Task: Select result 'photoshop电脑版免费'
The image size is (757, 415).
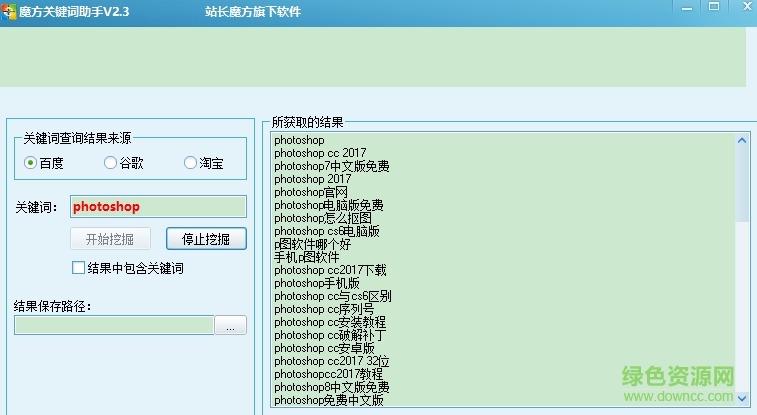Action: 329,205
